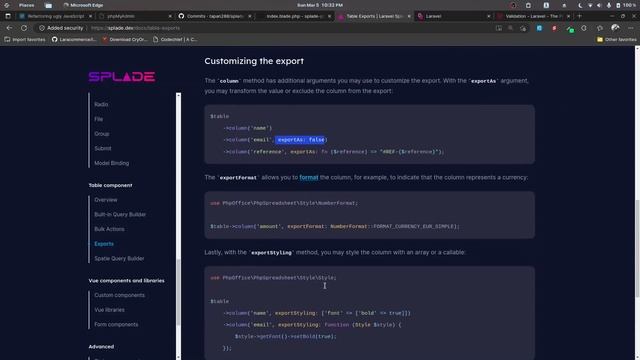
Task: Open the Edge profile avatar
Action: tap(615, 28)
